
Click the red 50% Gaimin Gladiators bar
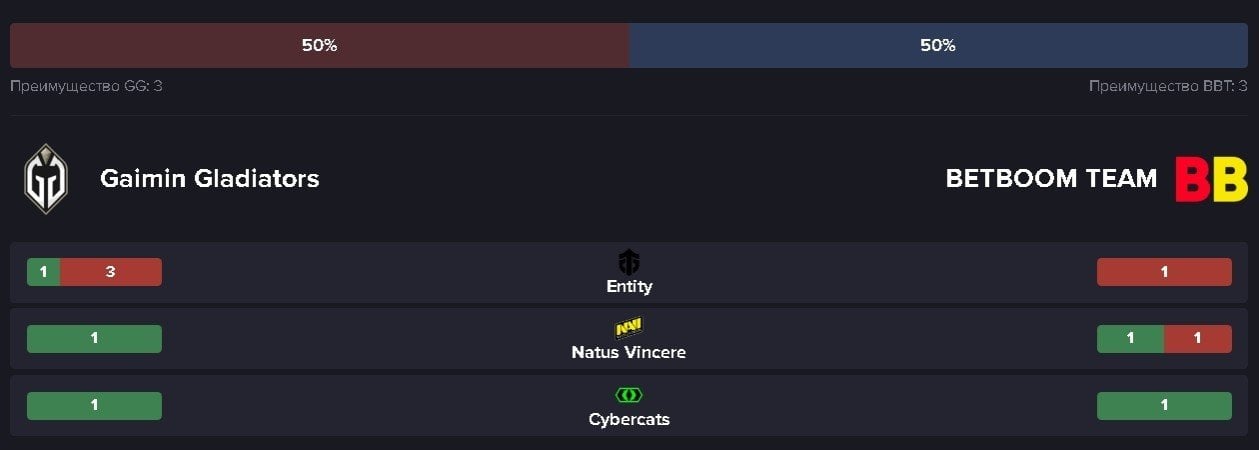tap(319, 46)
